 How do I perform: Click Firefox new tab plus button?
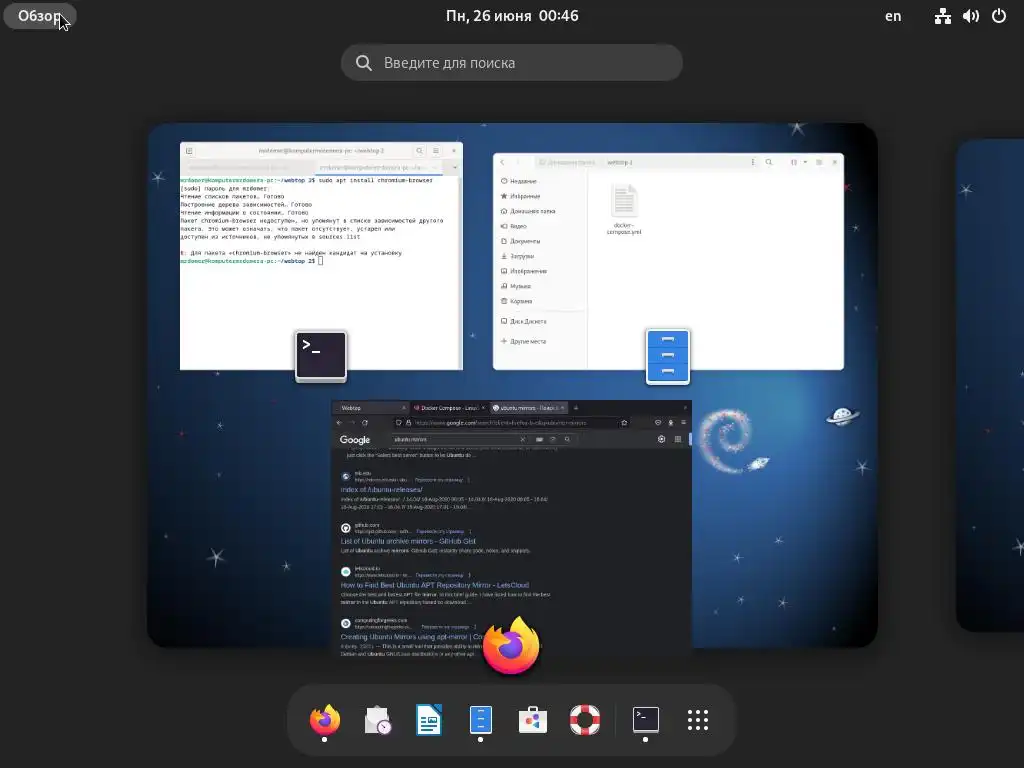click(x=575, y=408)
